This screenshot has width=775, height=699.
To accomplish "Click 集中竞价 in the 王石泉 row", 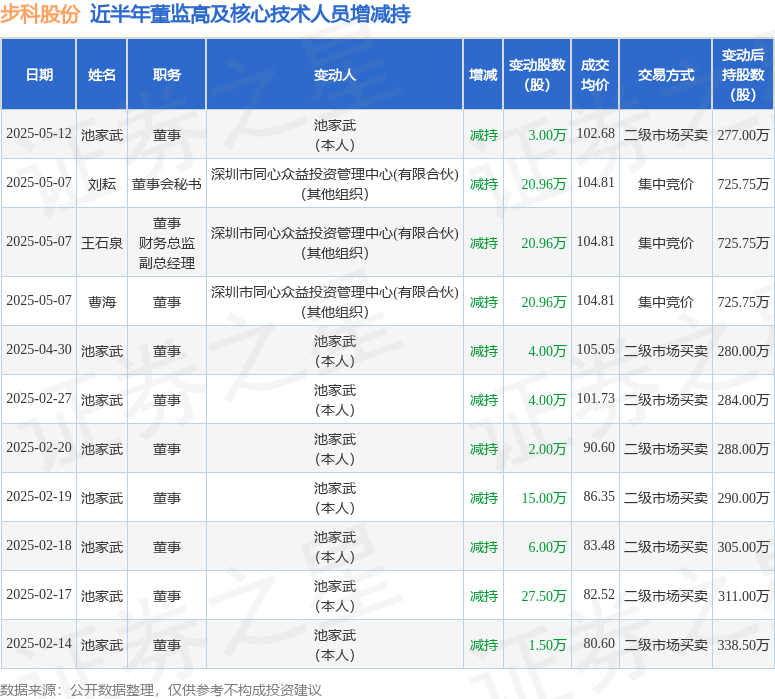I will [x=666, y=243].
